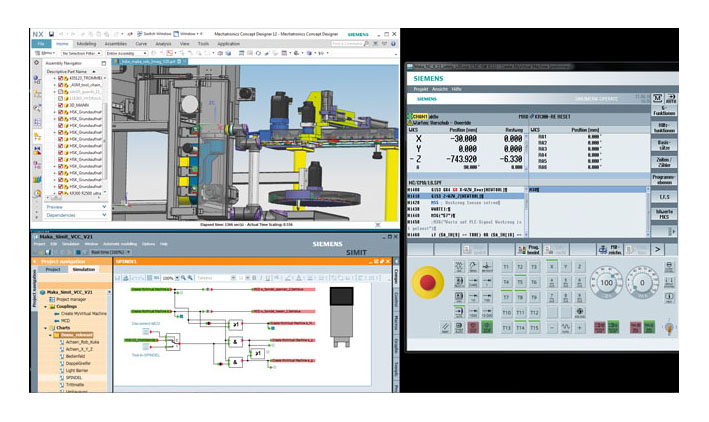Click the Istwerte MKS softkey
709x422 pixels.
[664, 214]
